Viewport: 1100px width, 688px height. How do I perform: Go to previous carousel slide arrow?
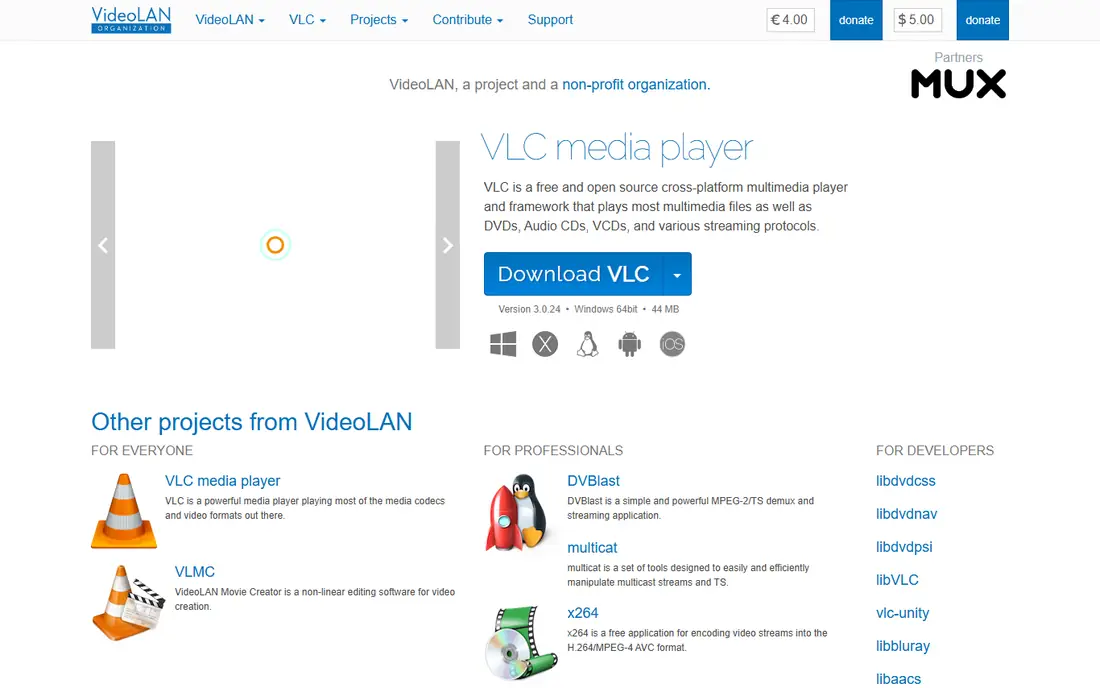103,245
